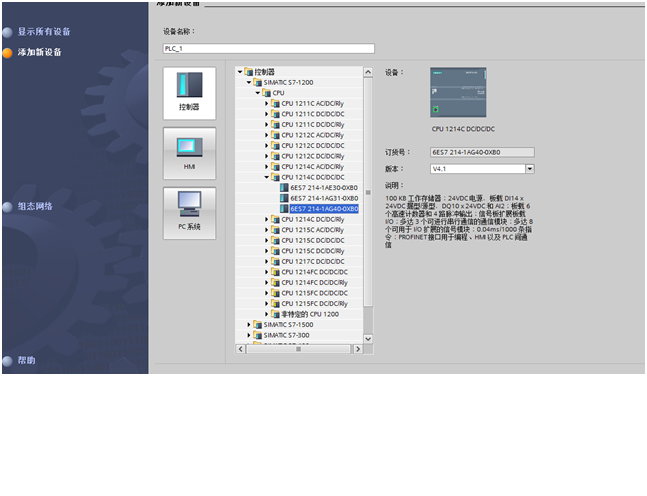Click the CPU 1214FC DC/DC/DC folder icon
This screenshot has width=647, height=496.
point(275,272)
